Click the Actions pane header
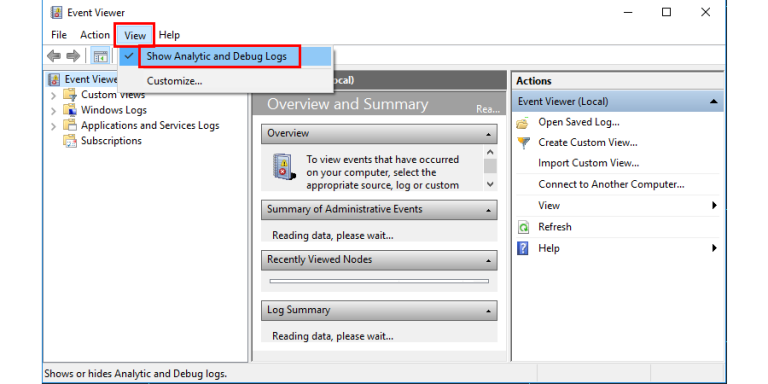The image size is (768, 384). tap(618, 81)
